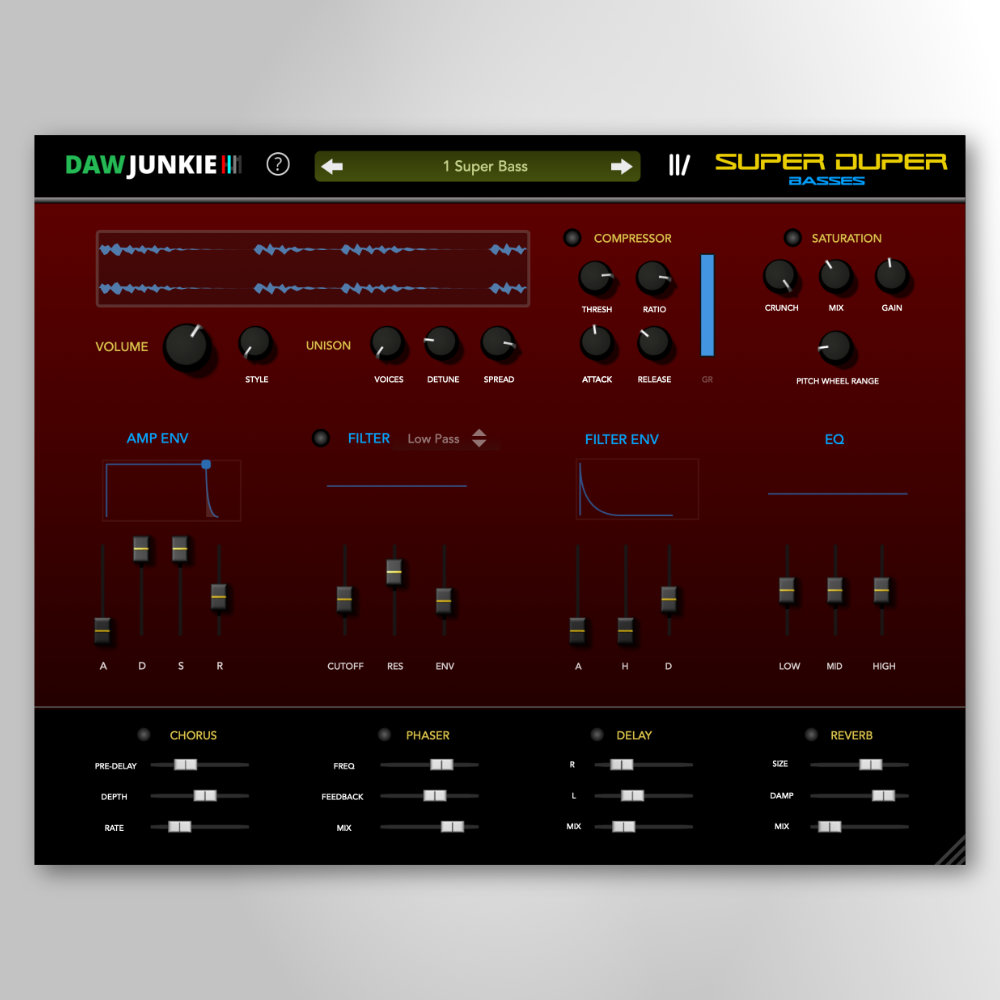Click the filter Res slider handle
Screen dimensions: 1000x1000
394,571
